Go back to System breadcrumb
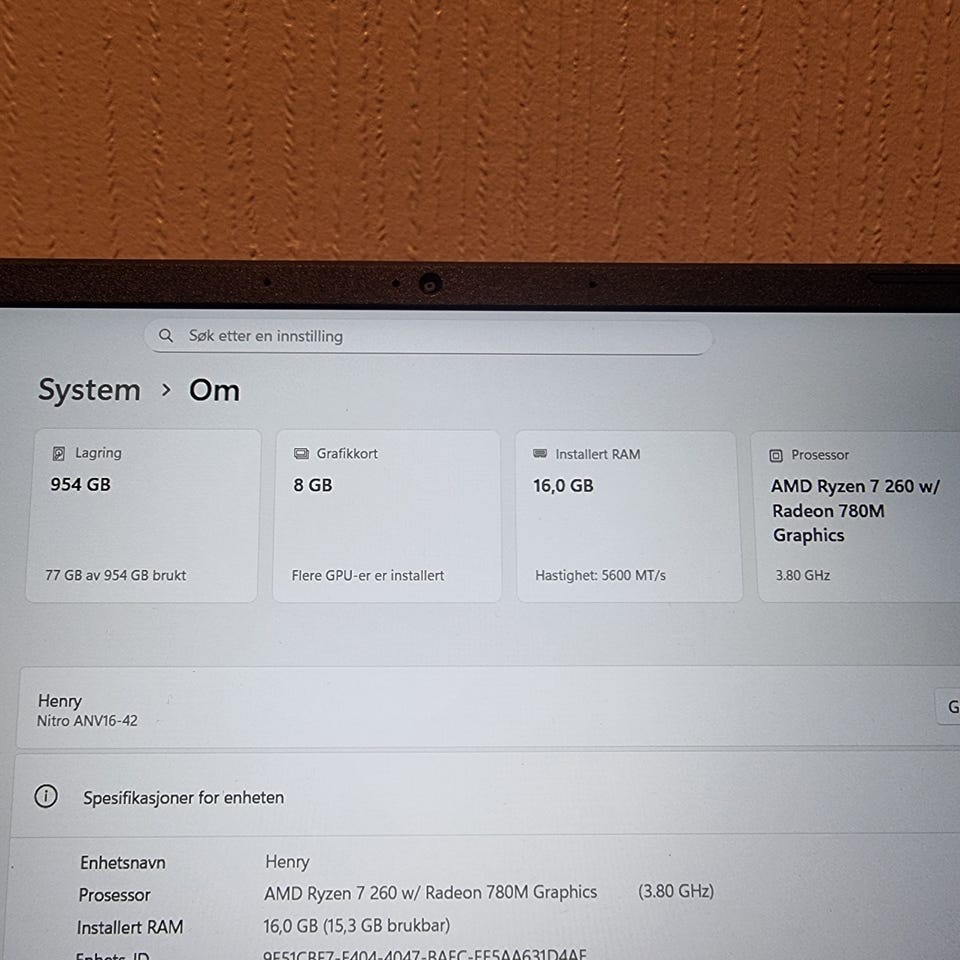Viewport: 960px width, 960px height. (x=89, y=390)
